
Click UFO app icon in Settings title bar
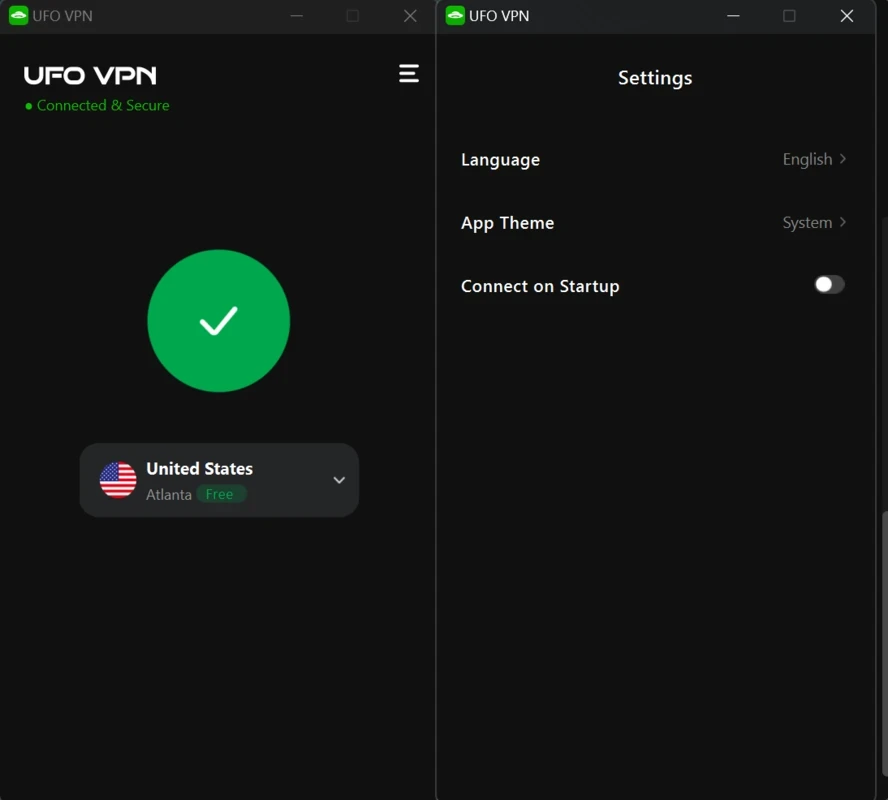click(x=455, y=16)
